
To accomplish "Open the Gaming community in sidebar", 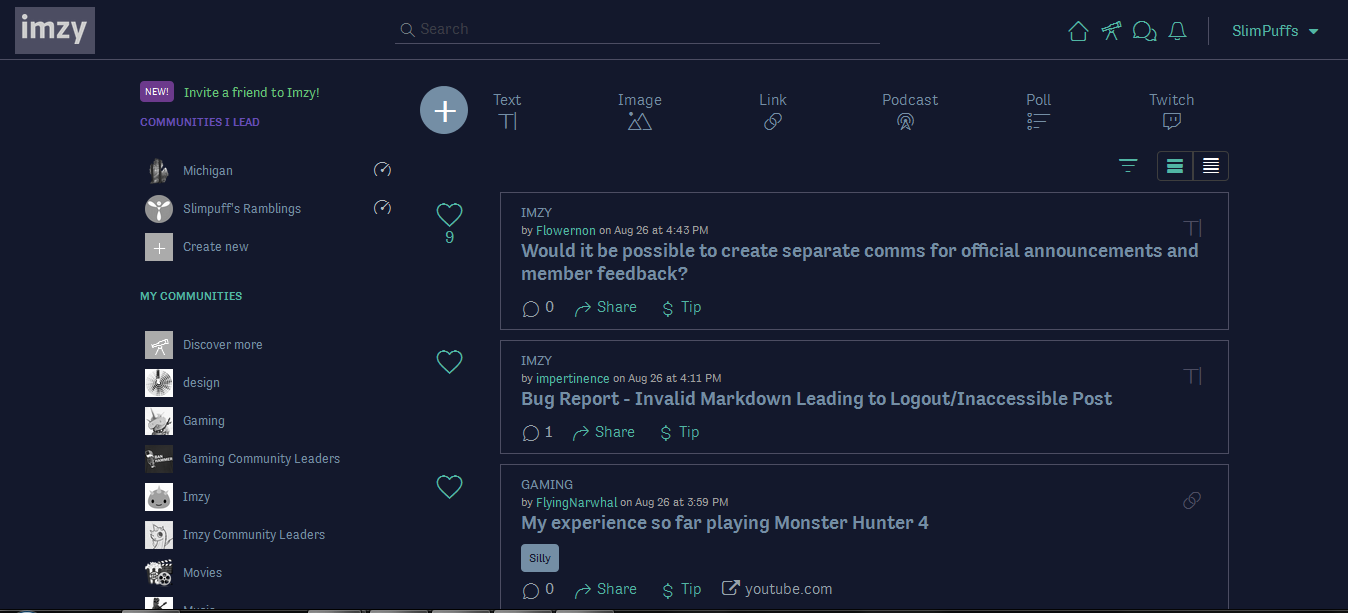I will point(204,421).
